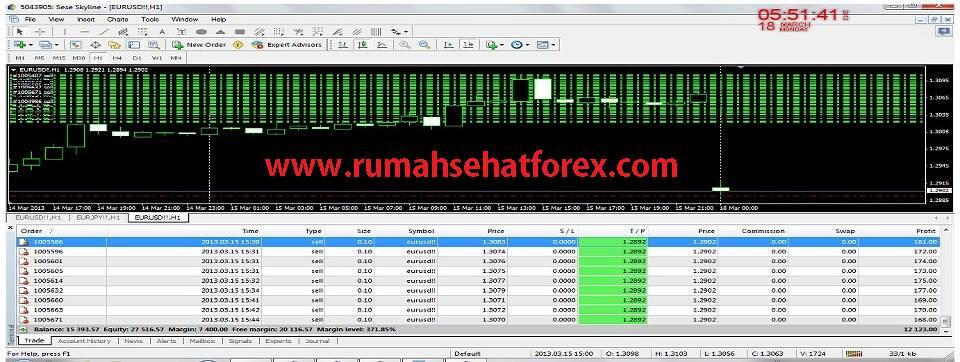Screen dimensions: 960x362
Task: Close the Terminal panel with x
Action: tap(9, 228)
